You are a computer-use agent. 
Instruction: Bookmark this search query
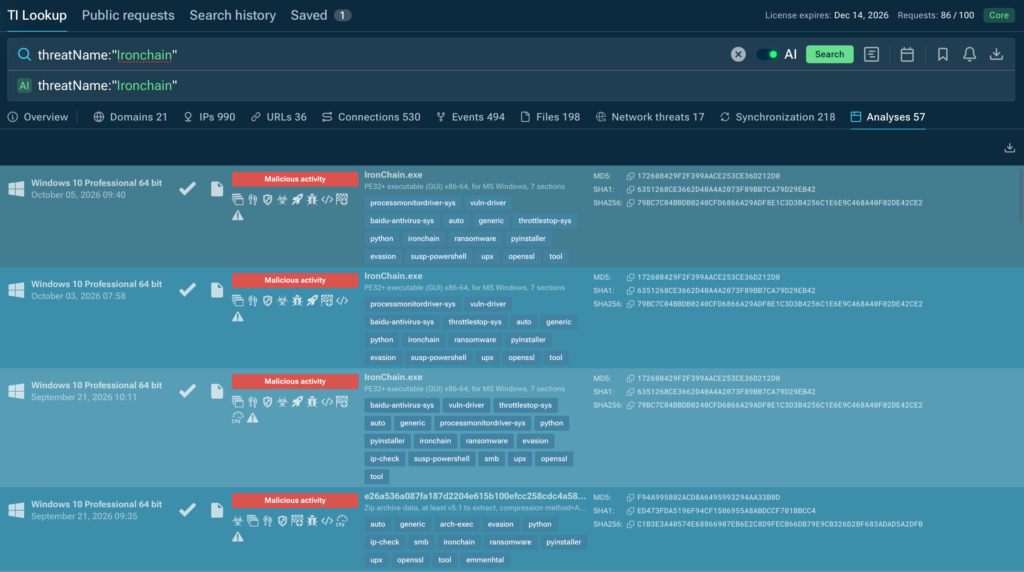click(x=942, y=54)
